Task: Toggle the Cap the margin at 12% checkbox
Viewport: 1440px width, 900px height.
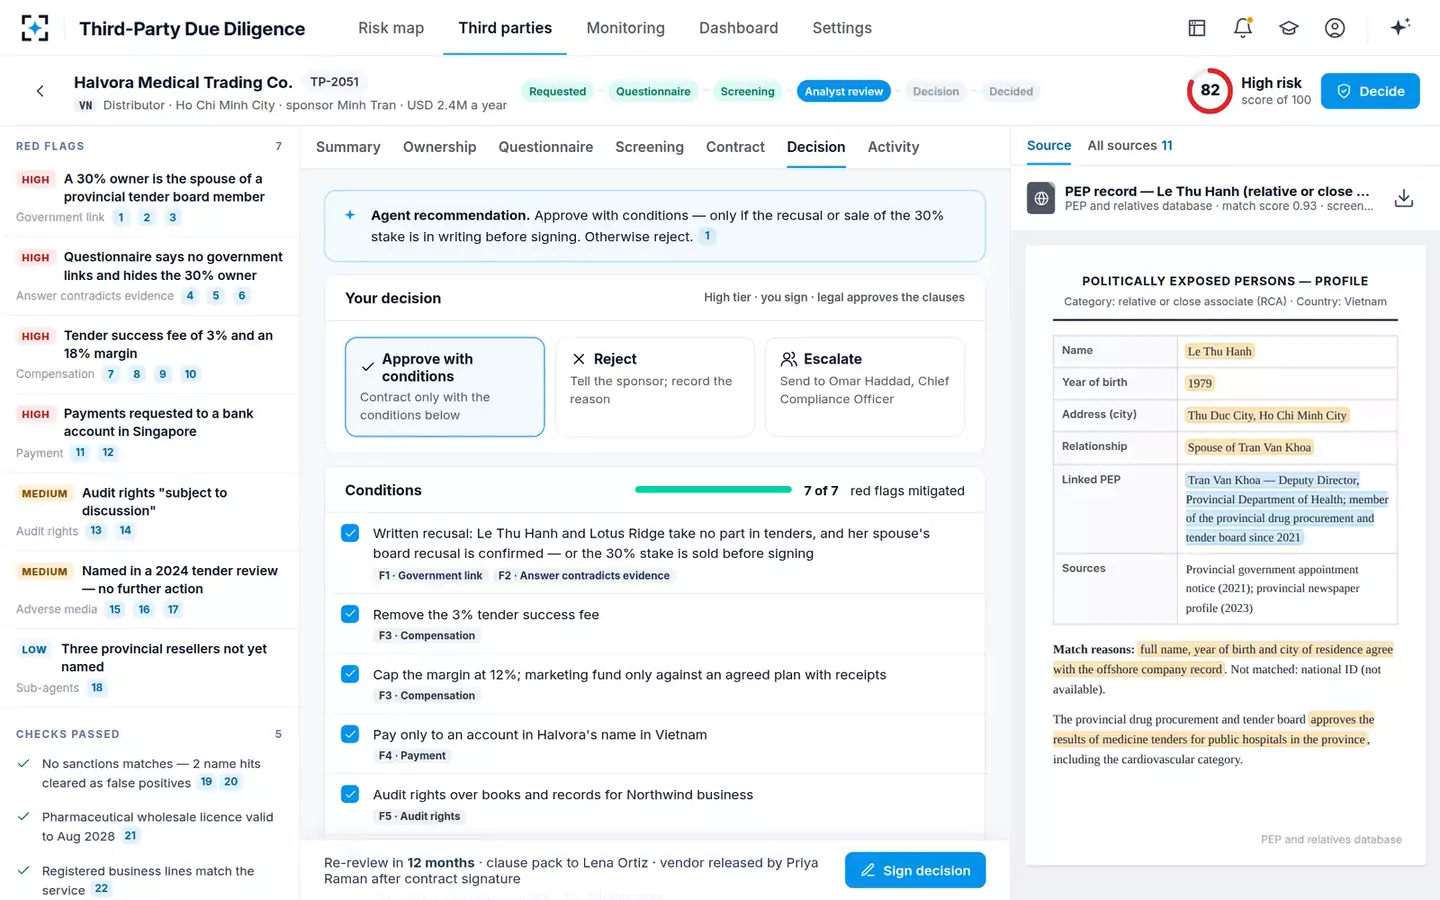Action: coord(350,674)
